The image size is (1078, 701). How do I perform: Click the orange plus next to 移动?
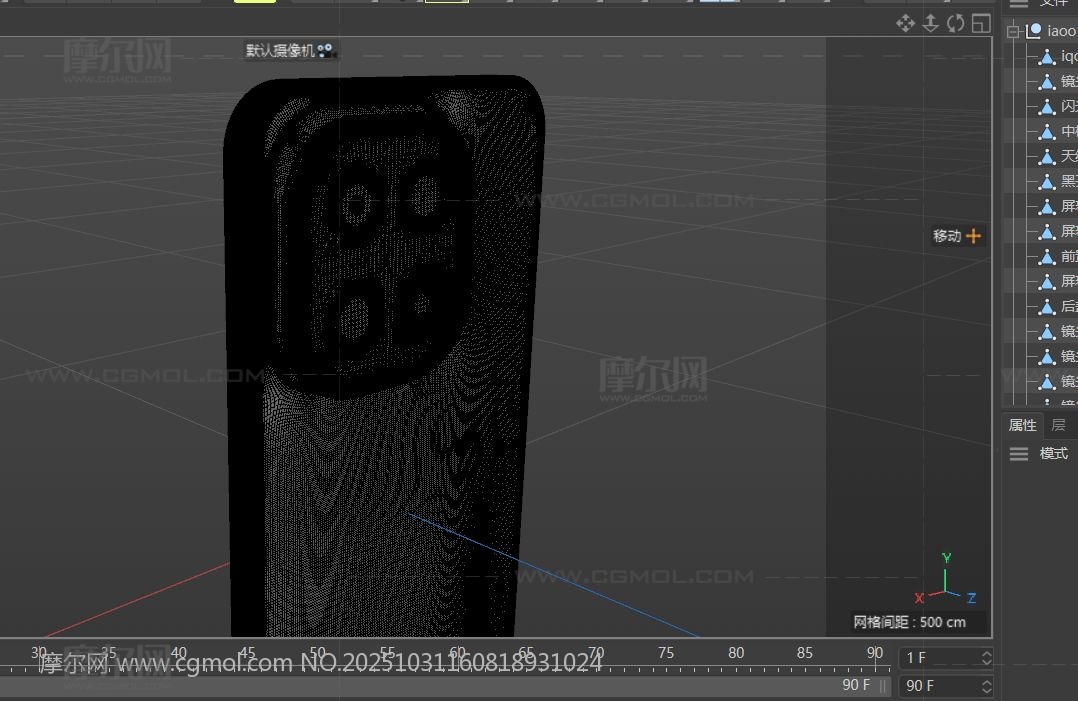point(973,236)
